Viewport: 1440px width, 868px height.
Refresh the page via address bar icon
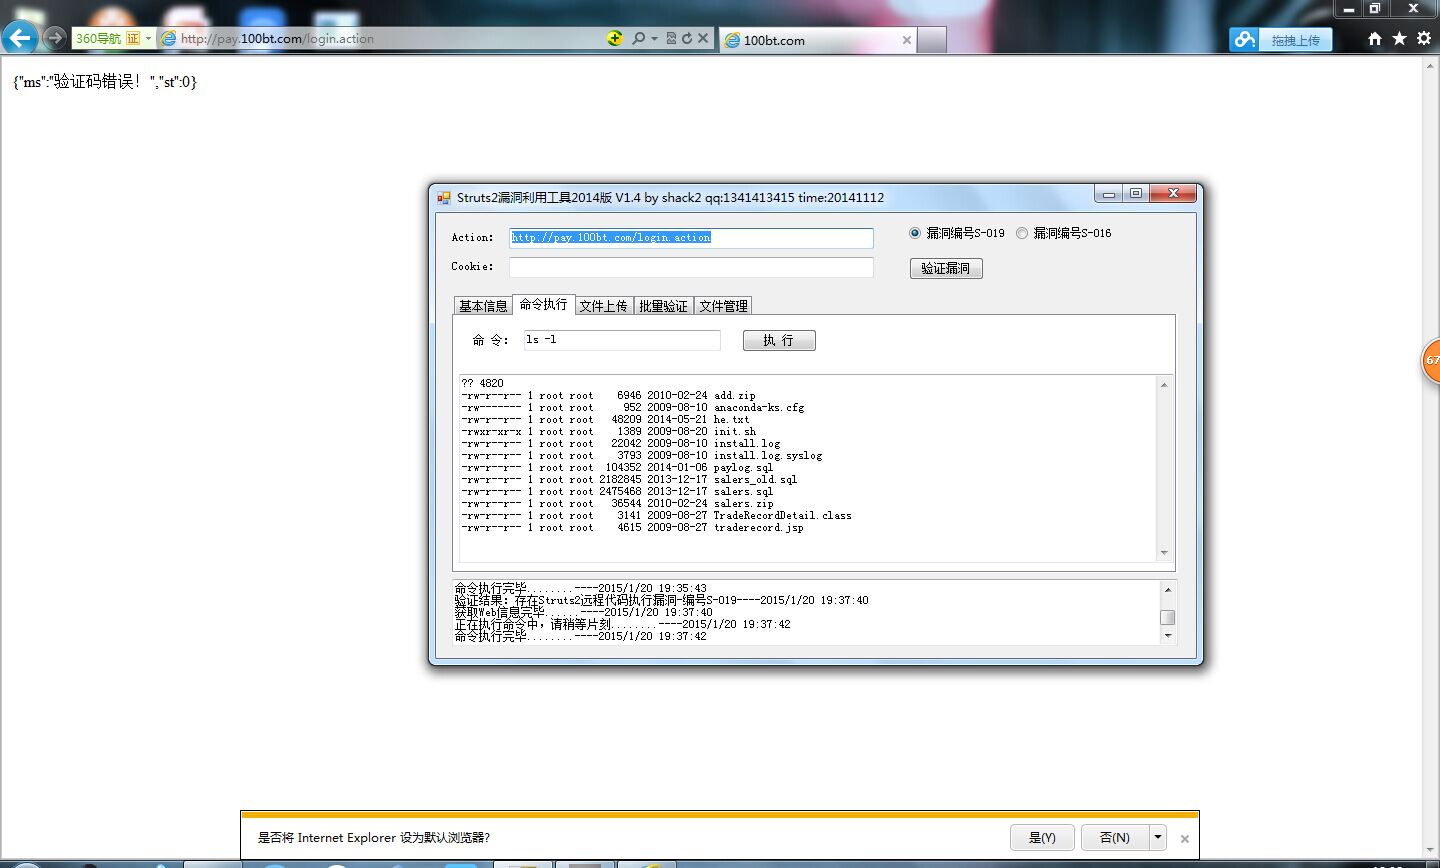click(686, 38)
